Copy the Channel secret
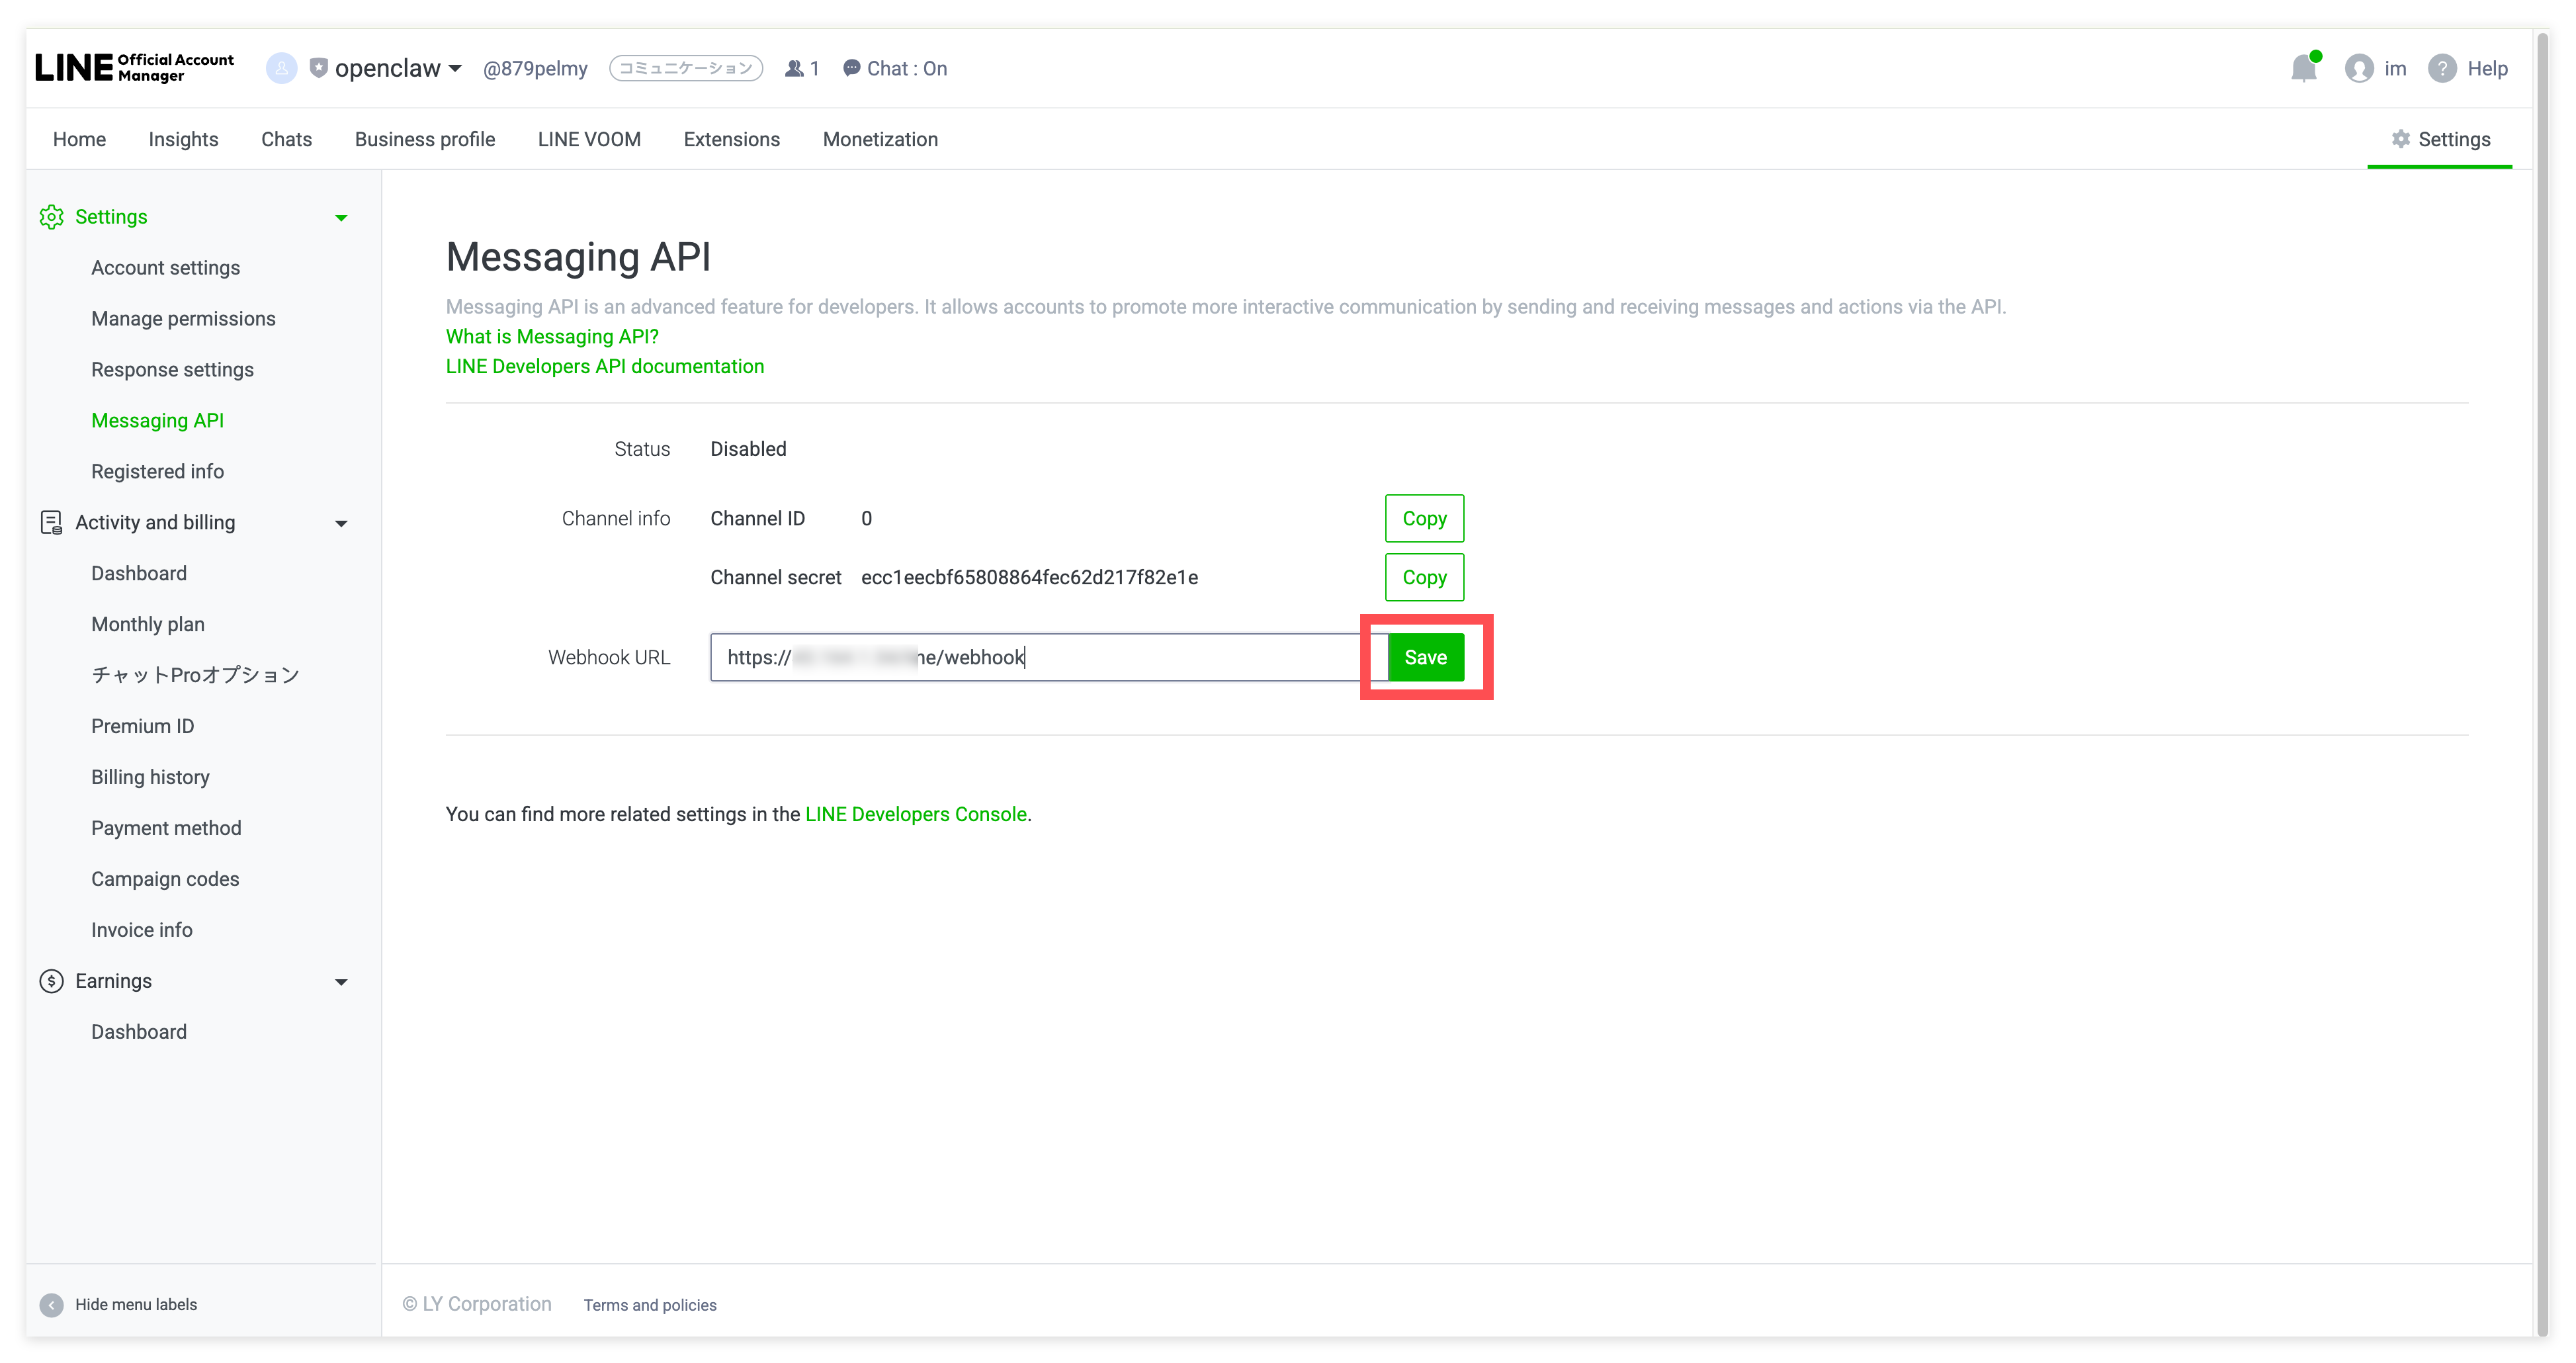 click(1424, 577)
